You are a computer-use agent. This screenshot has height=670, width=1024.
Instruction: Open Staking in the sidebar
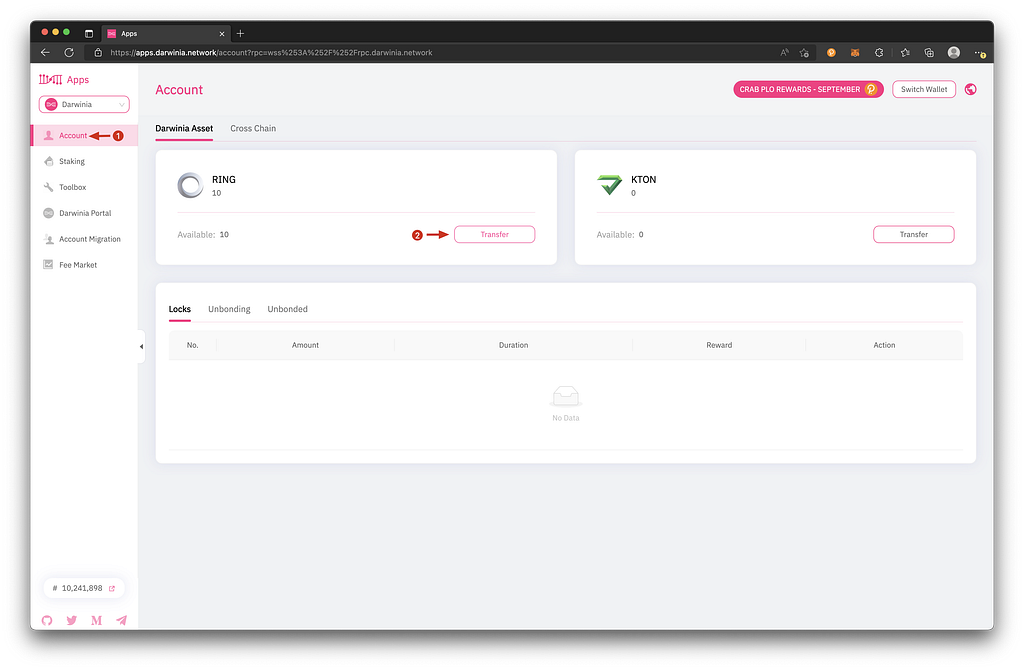(x=72, y=161)
